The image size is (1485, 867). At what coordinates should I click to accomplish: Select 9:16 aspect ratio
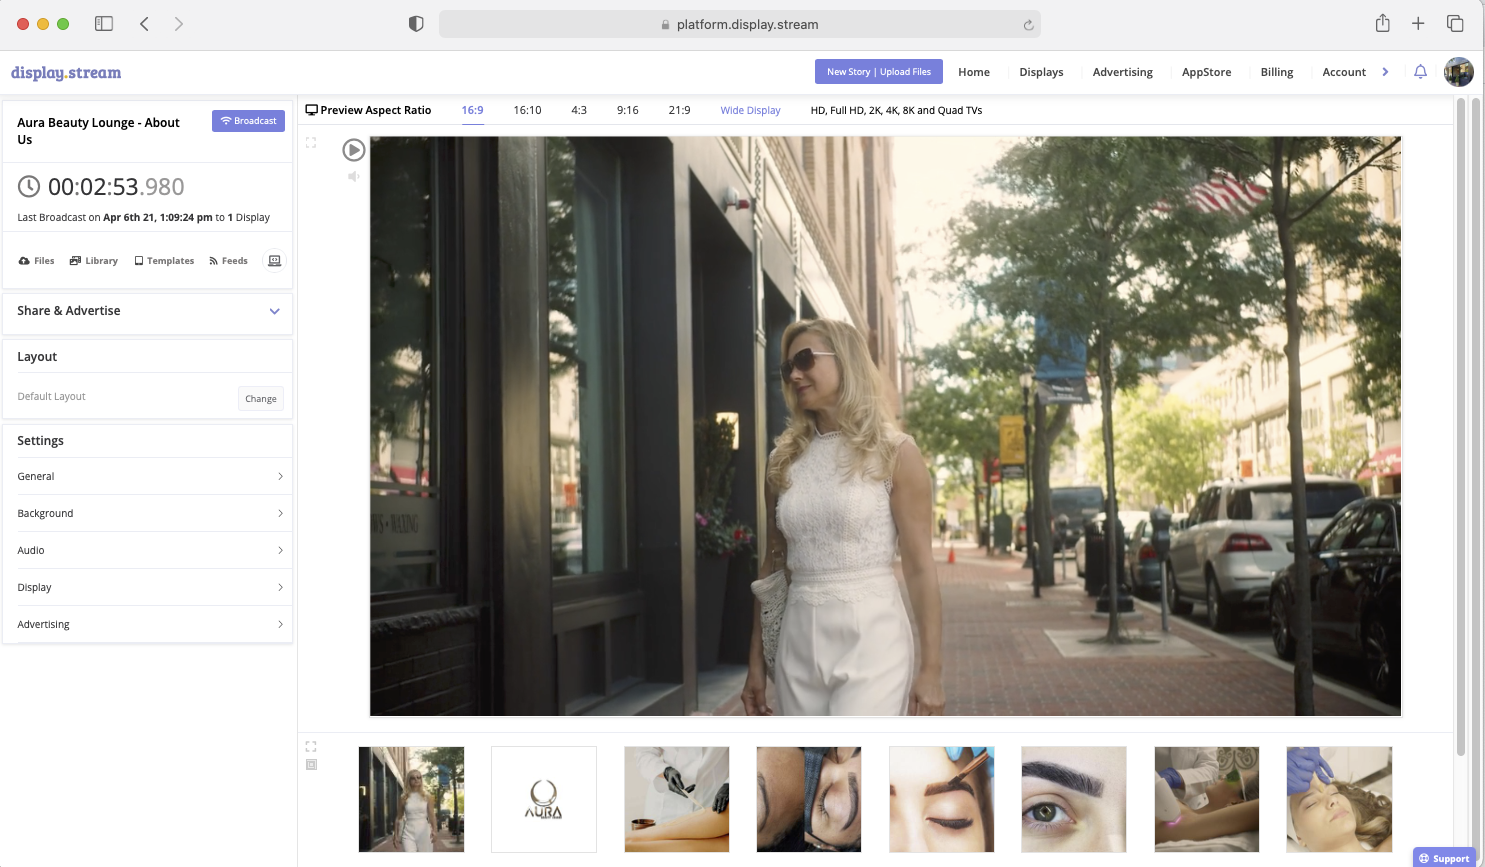point(627,111)
